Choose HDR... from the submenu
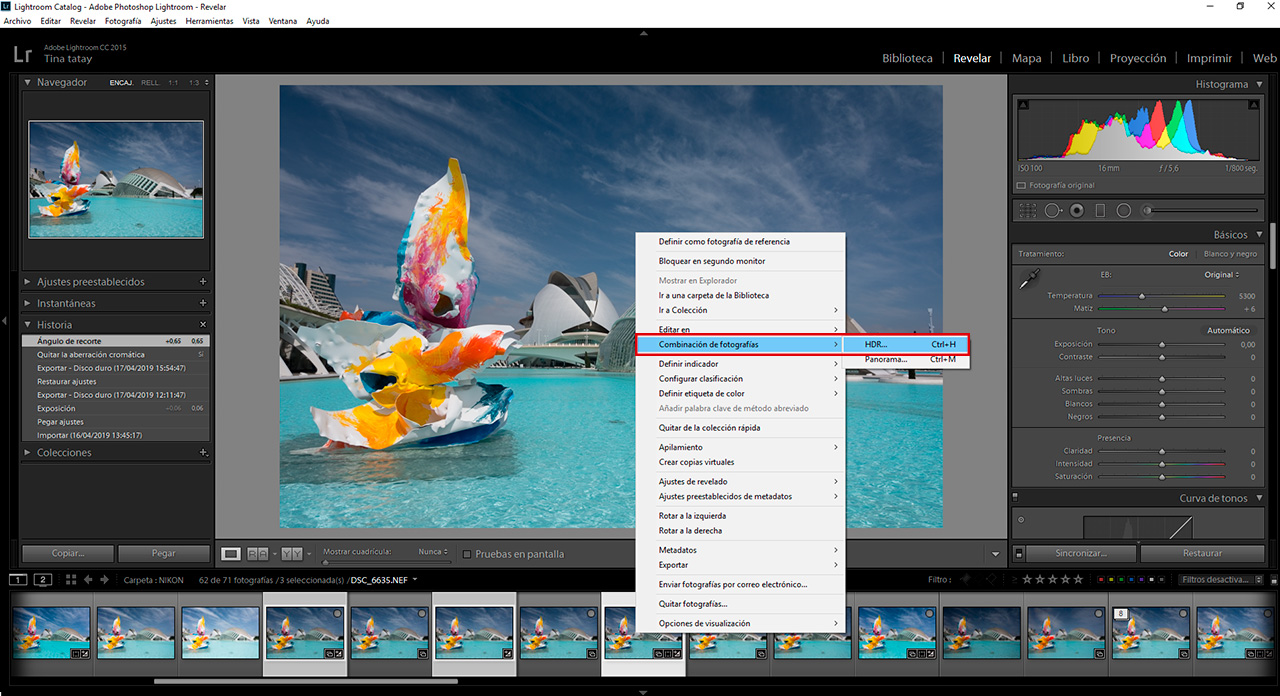Screen dimensions: 1280x696 point(876,345)
